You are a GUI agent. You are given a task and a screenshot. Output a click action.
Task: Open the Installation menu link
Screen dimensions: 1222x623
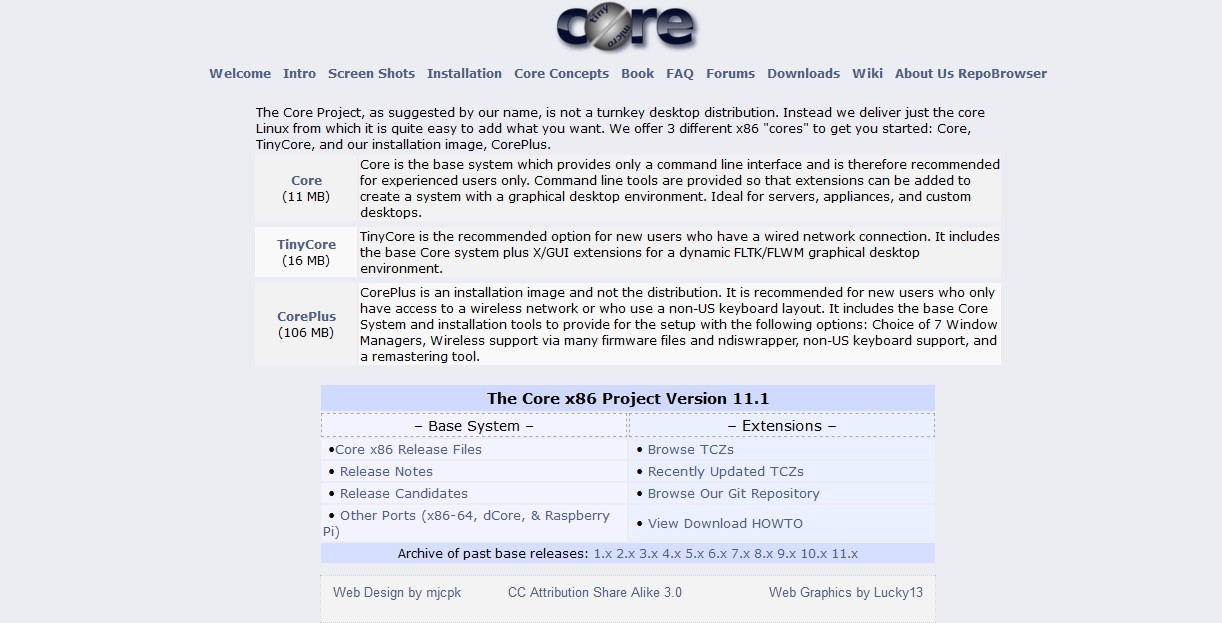click(x=464, y=73)
